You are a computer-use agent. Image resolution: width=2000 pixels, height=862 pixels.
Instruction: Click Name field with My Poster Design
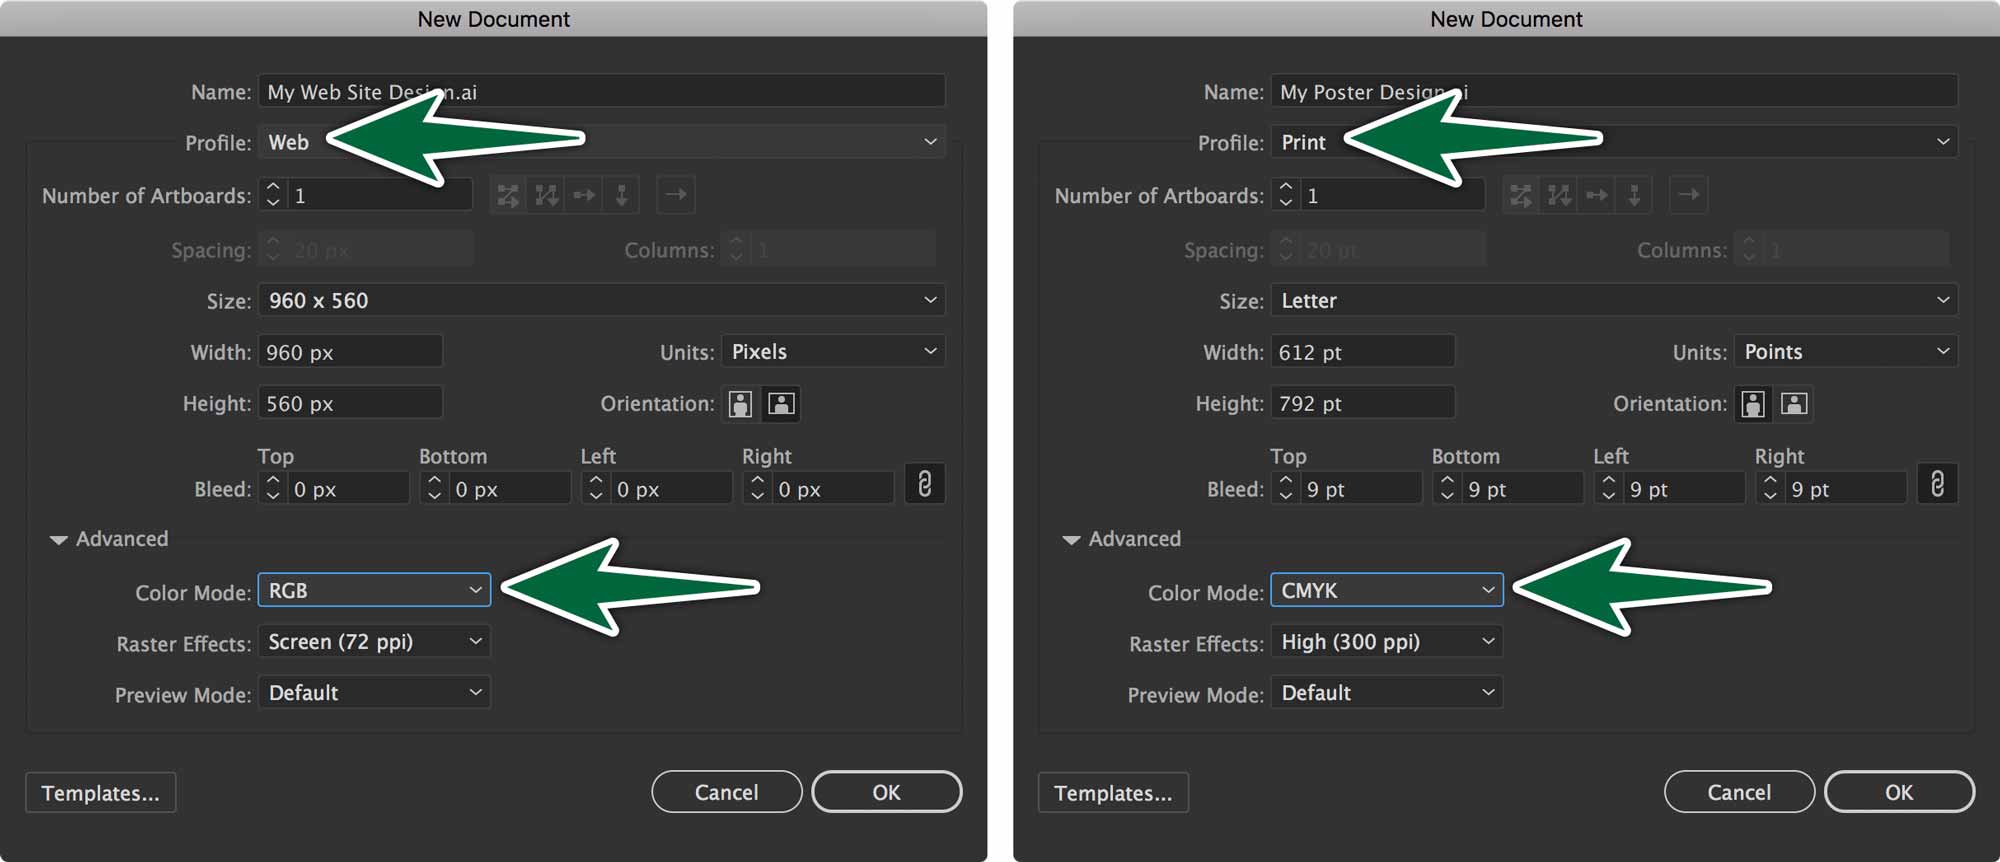[1615, 91]
